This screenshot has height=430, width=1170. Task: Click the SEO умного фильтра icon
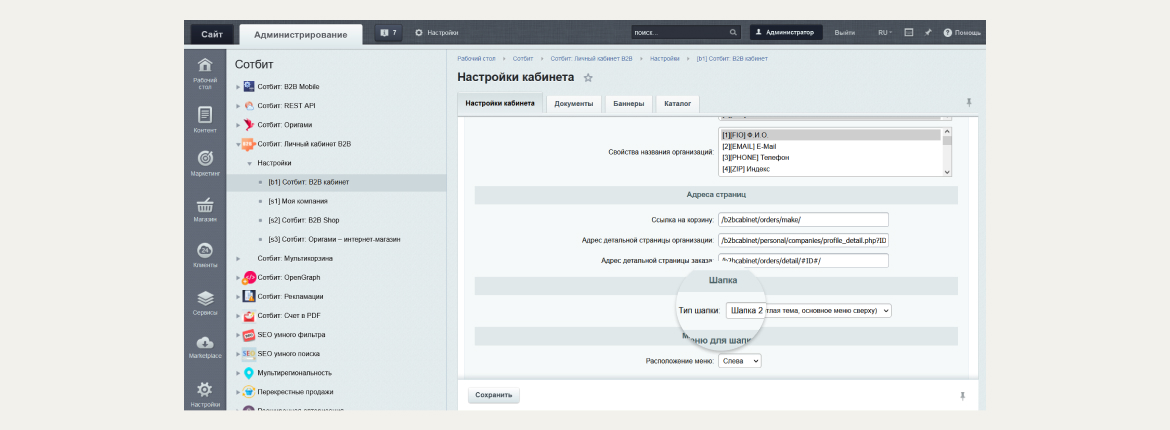(249, 334)
